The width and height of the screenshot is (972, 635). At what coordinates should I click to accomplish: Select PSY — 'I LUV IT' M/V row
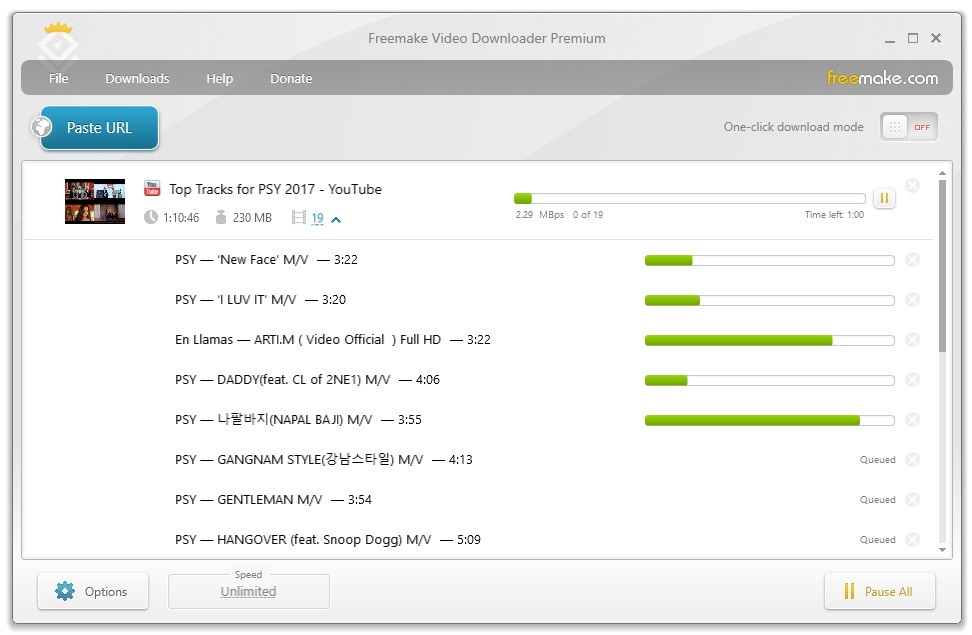tap(477, 300)
